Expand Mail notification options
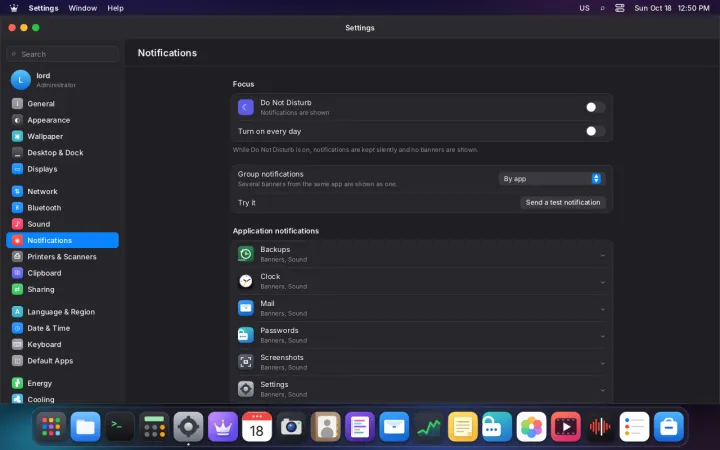Screen dimensions: 720x450 click(x=602, y=309)
